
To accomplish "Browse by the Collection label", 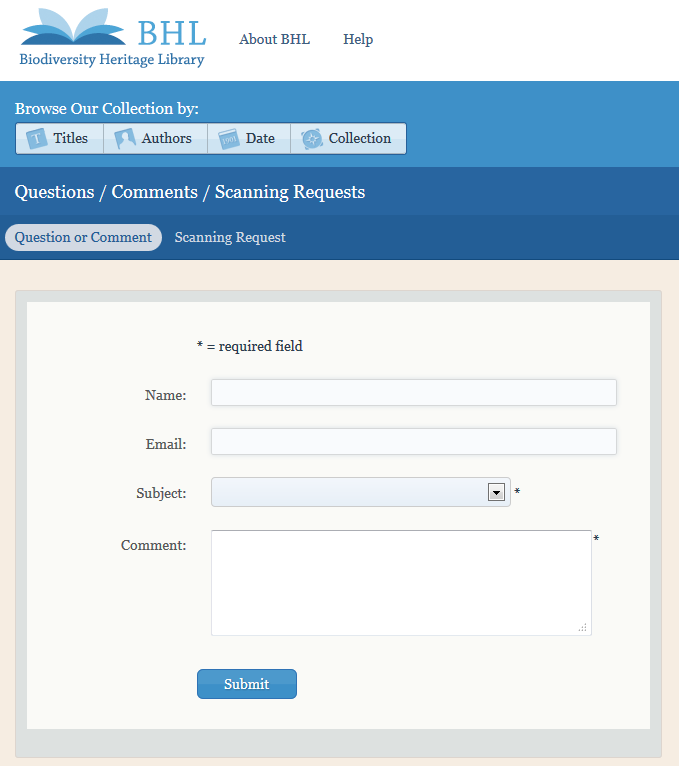I will (x=360, y=139).
